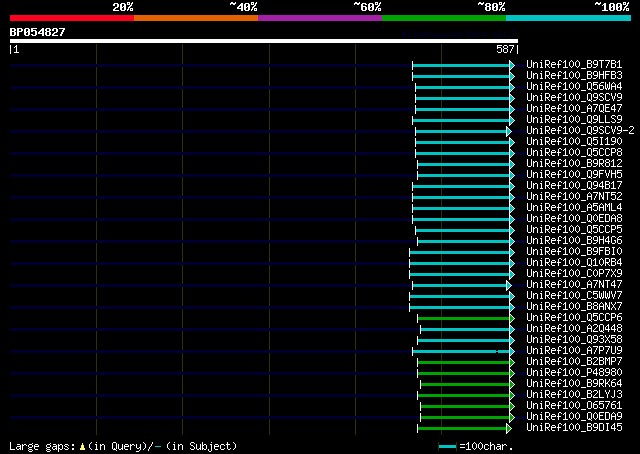Open the UniRef100_C5WWV7 entry text
Viewport: 640px width, 454px height.
(x=574, y=296)
